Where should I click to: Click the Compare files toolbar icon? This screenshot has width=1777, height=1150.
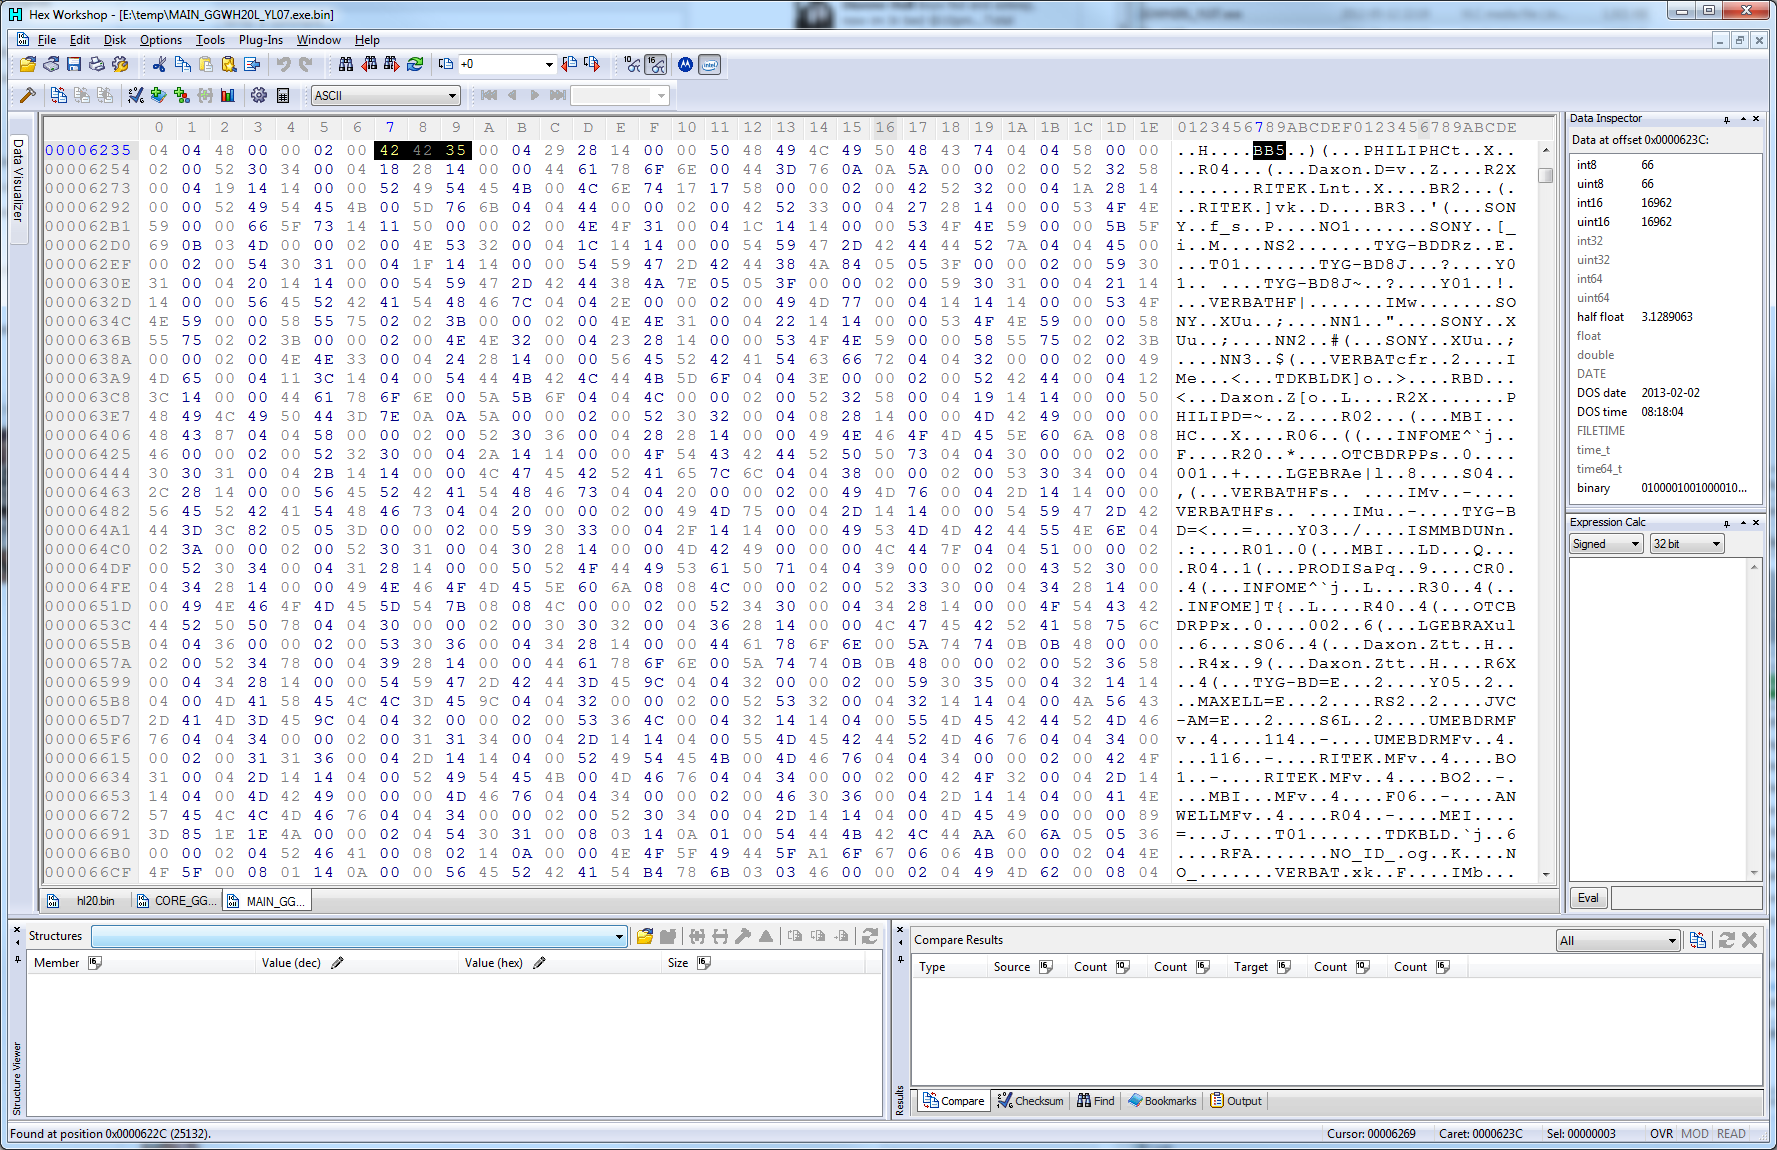click(x=59, y=95)
